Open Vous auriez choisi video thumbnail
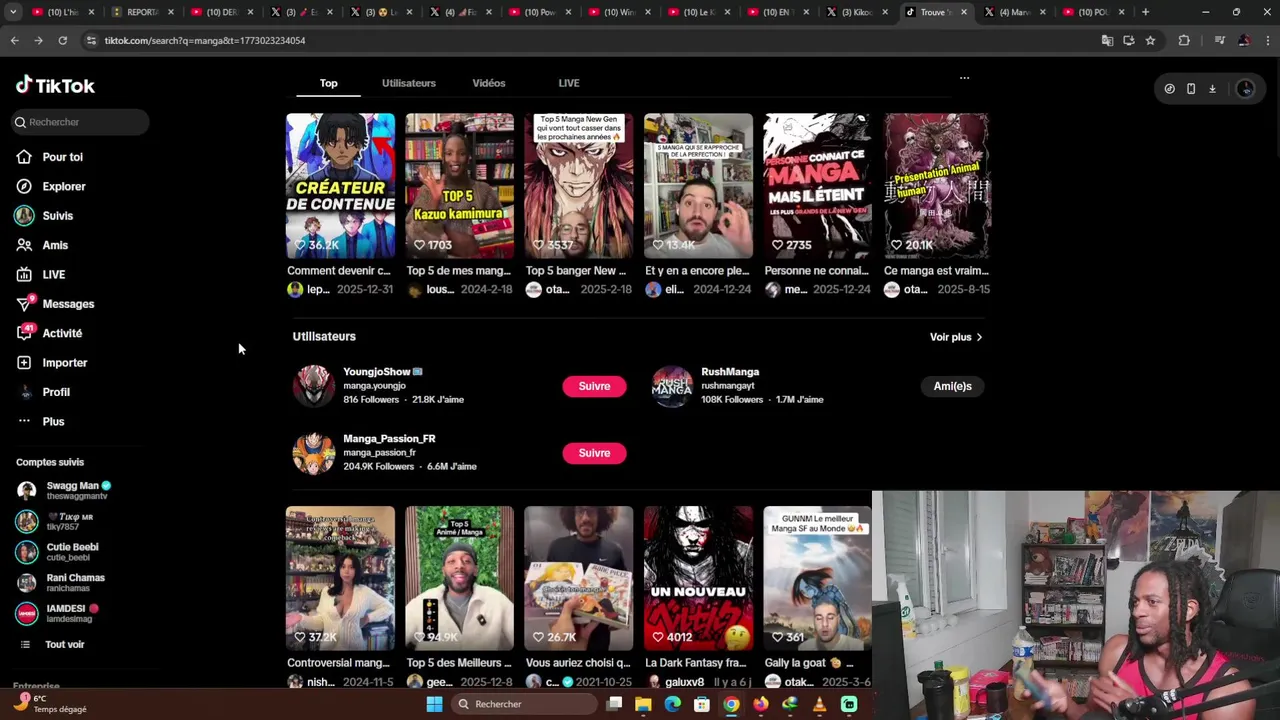 (x=579, y=578)
